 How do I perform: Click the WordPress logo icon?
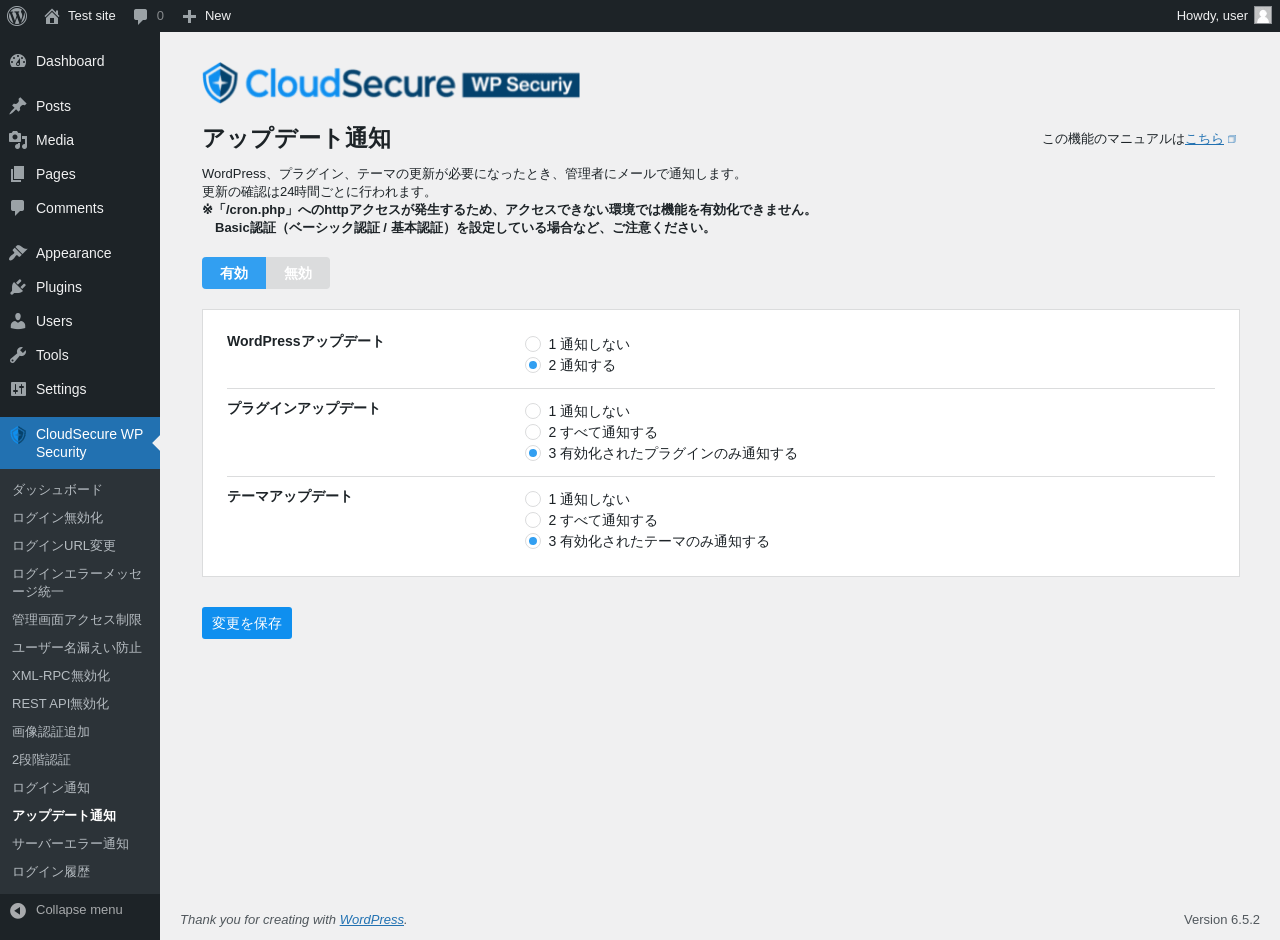[17, 16]
